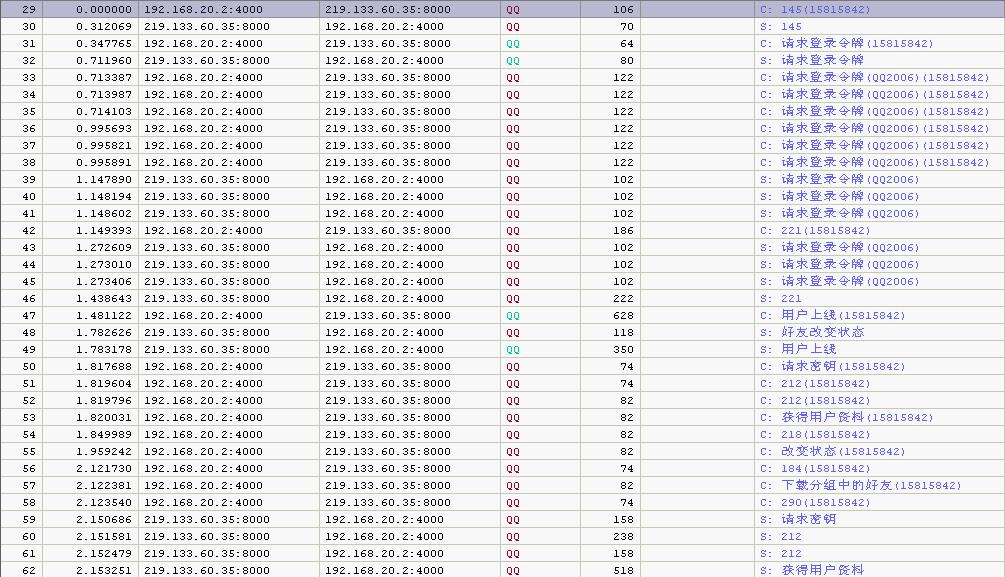This screenshot has width=1005, height=577.
Task: Select the "C: 改变状态(15815842)" packet row
Action: coord(832,452)
